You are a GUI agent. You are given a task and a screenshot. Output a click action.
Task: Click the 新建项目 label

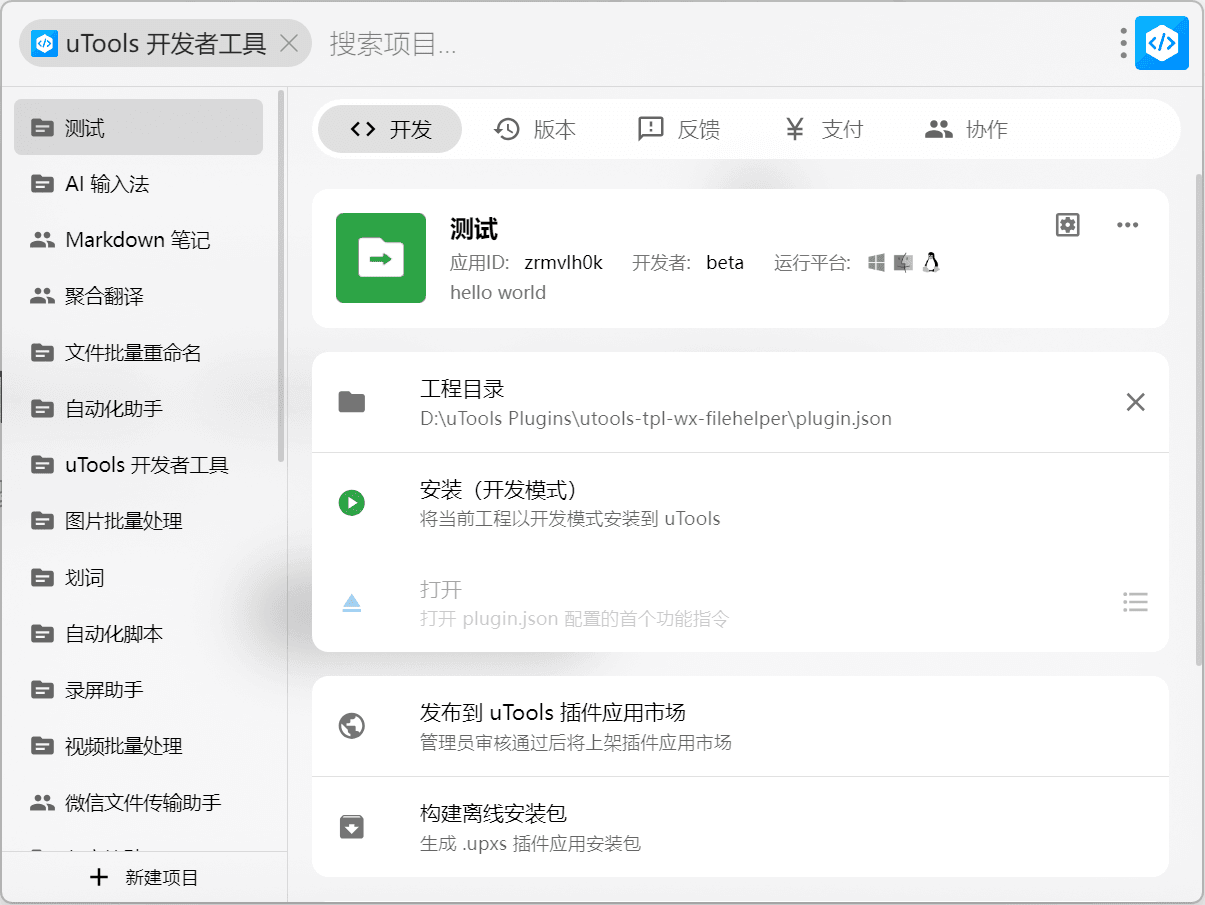162,878
